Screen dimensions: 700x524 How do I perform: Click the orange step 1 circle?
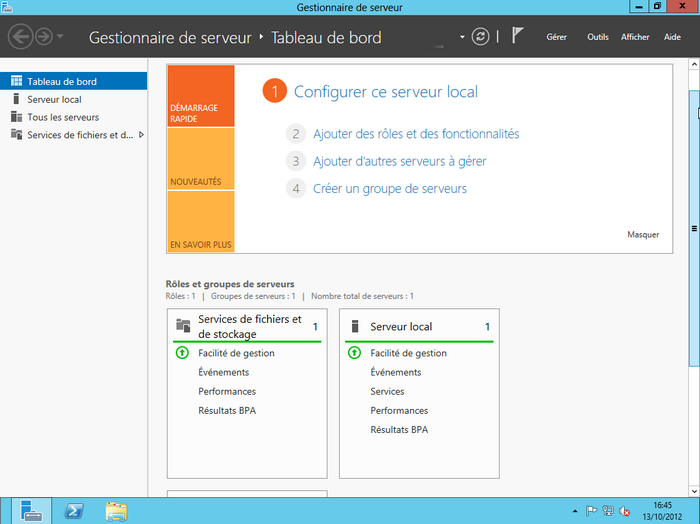pyautogui.click(x=275, y=91)
